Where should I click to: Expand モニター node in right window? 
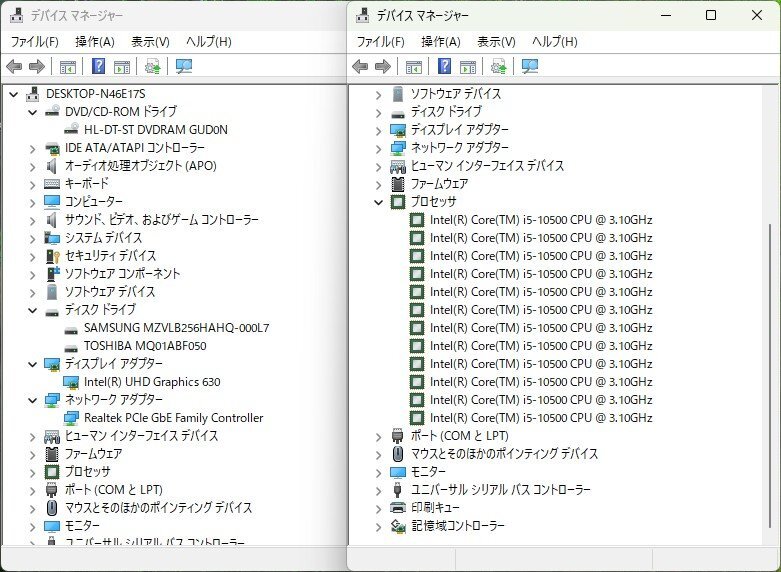pos(379,472)
